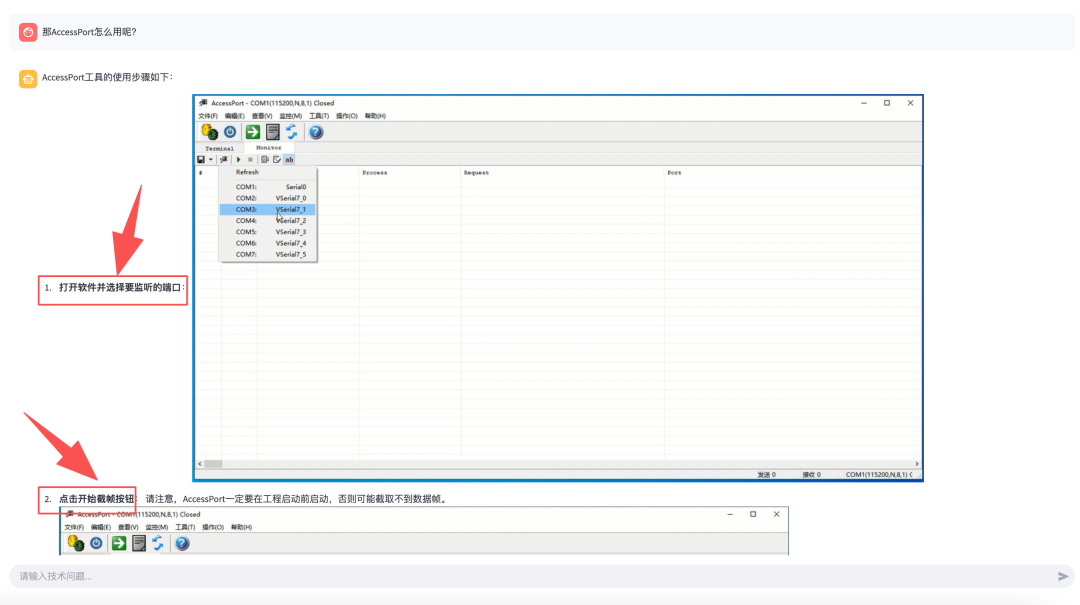Screen dimensions: 1080x605
Task: Open the 文件(F) menu in the top window
Action: [208, 116]
